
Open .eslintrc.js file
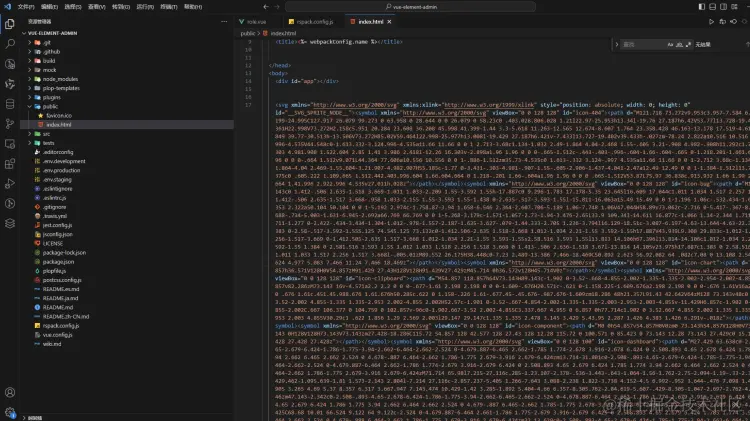point(127,198)
